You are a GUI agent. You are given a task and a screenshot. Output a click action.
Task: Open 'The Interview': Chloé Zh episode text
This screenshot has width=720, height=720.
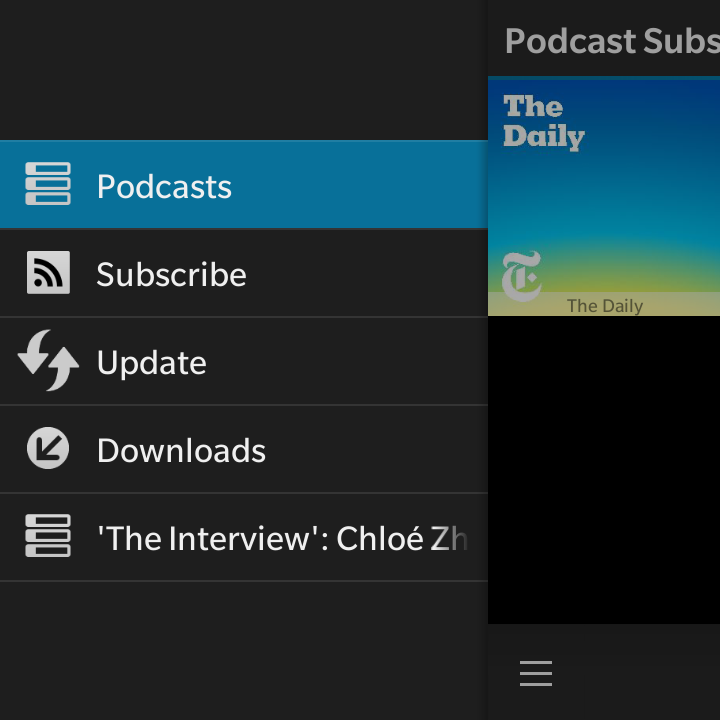(x=283, y=538)
